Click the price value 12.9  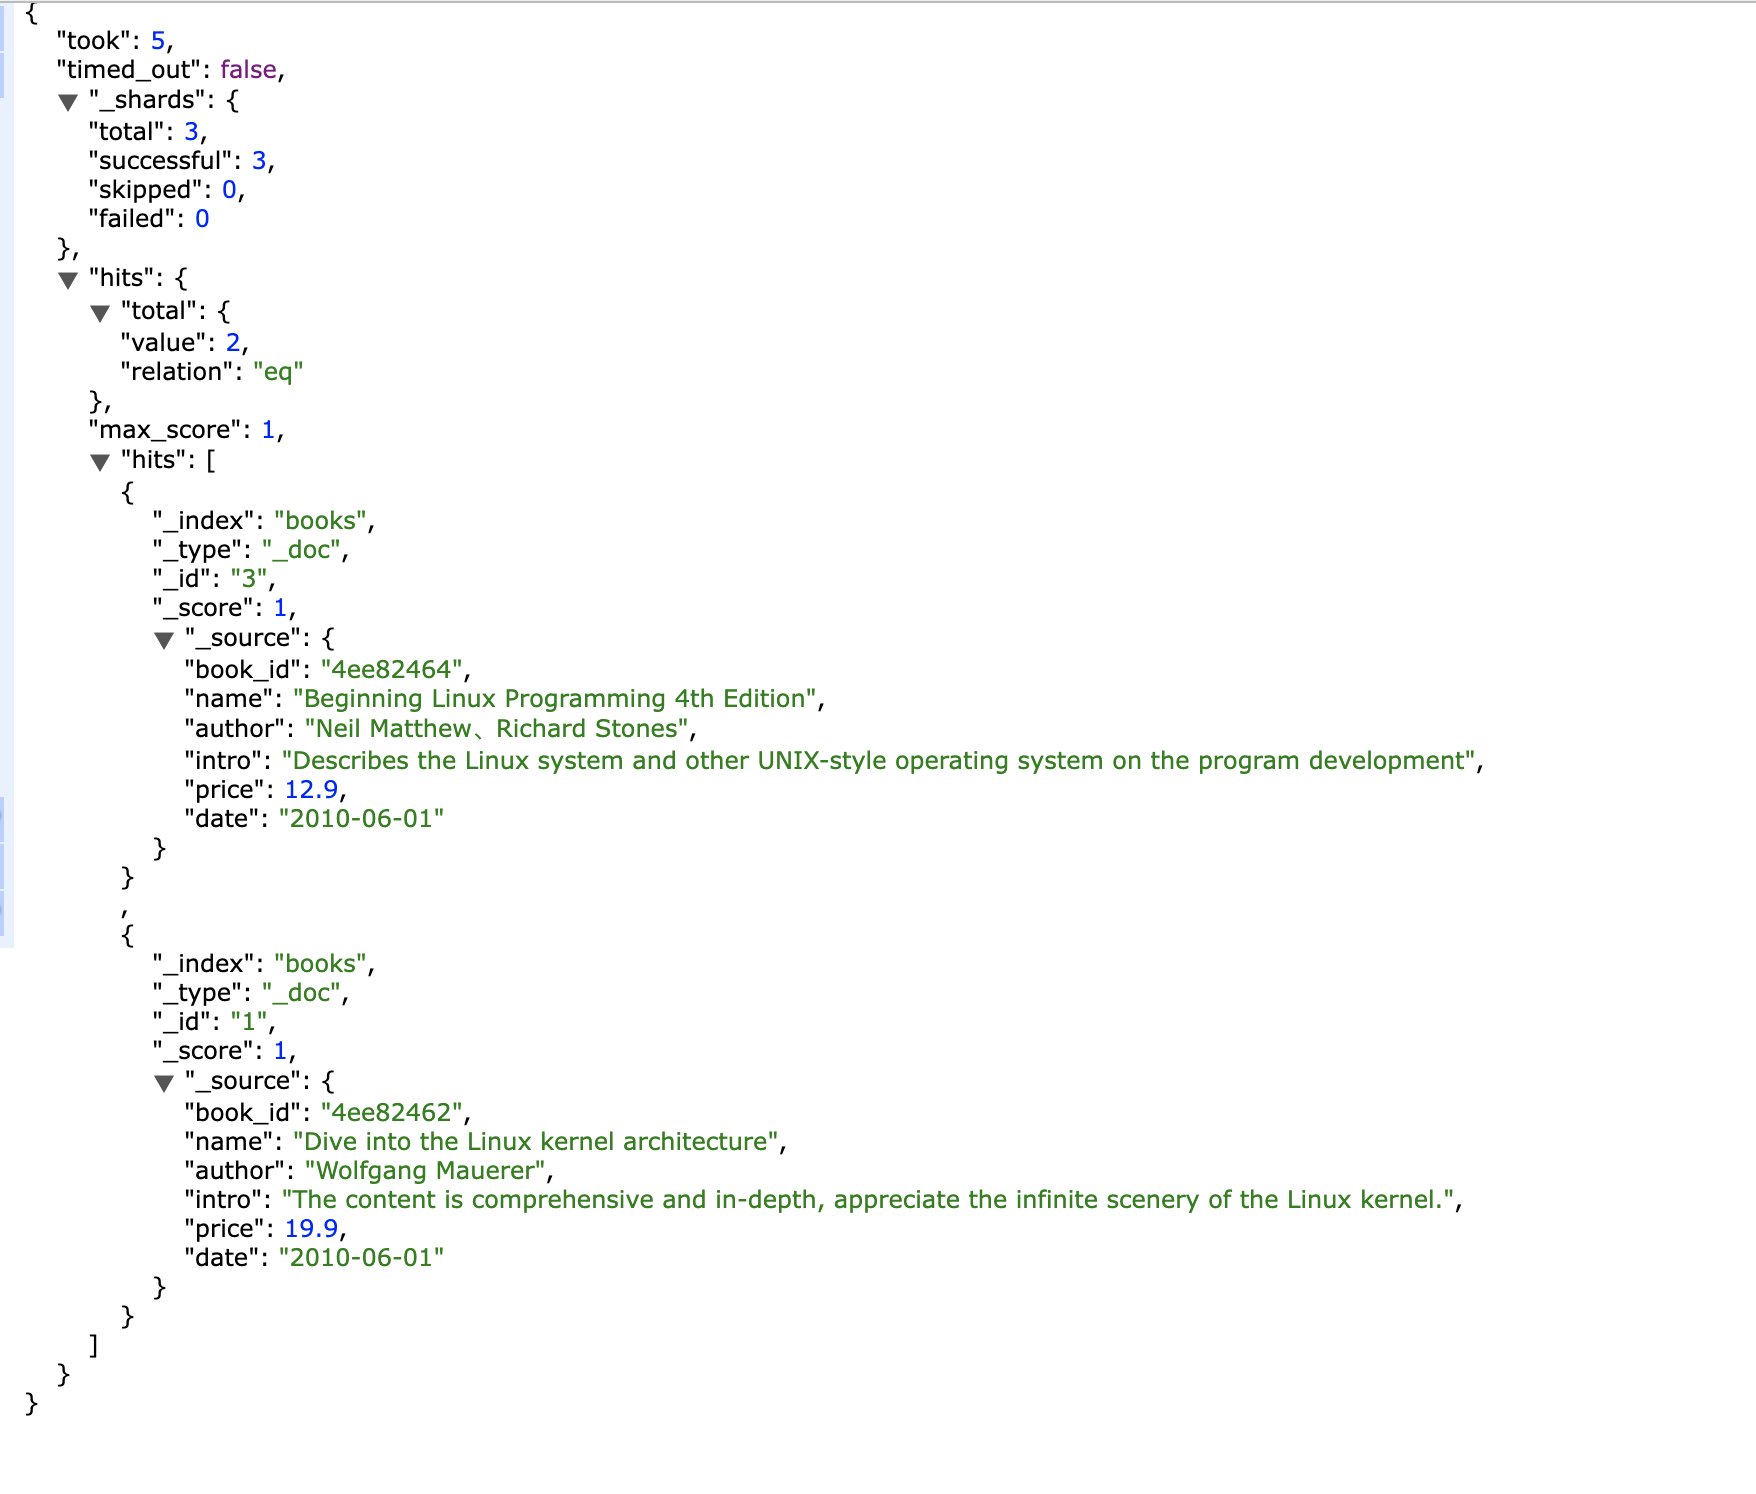click(312, 790)
